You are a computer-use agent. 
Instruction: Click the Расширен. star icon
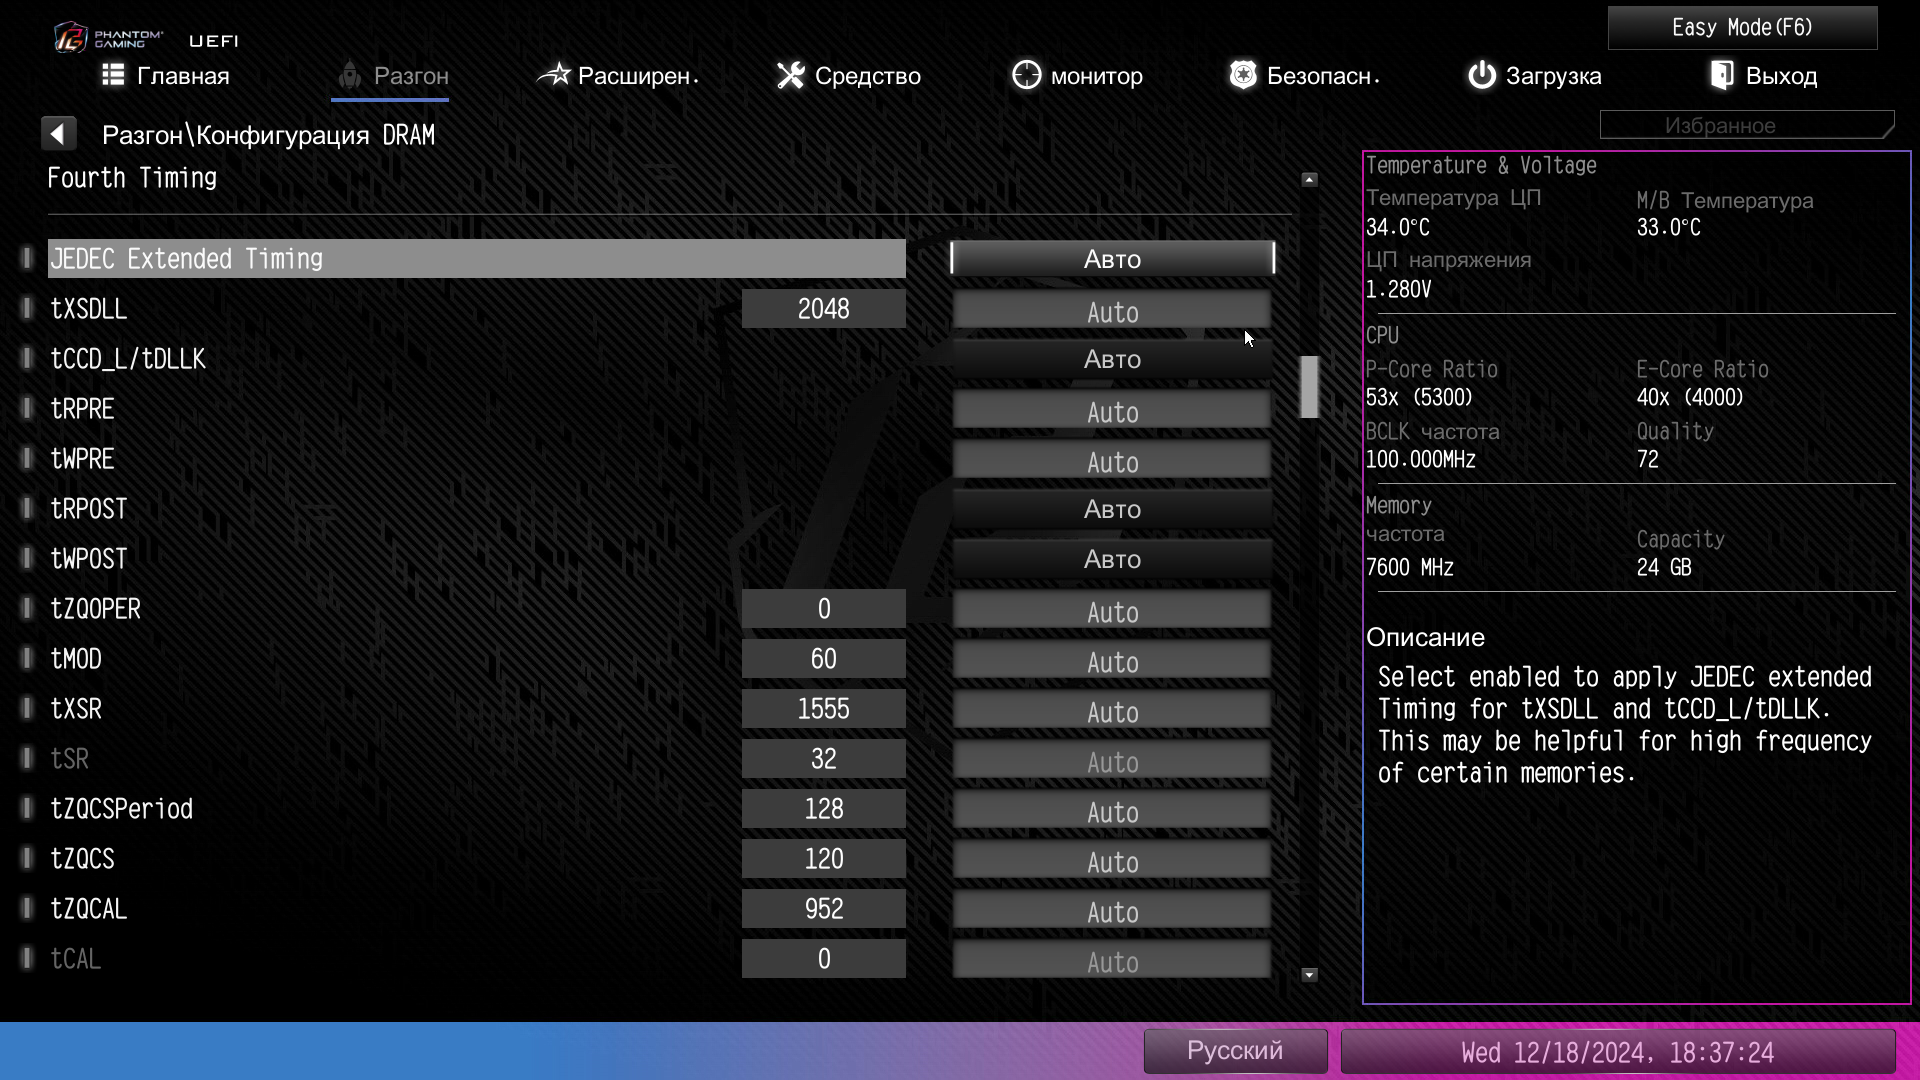[553, 75]
